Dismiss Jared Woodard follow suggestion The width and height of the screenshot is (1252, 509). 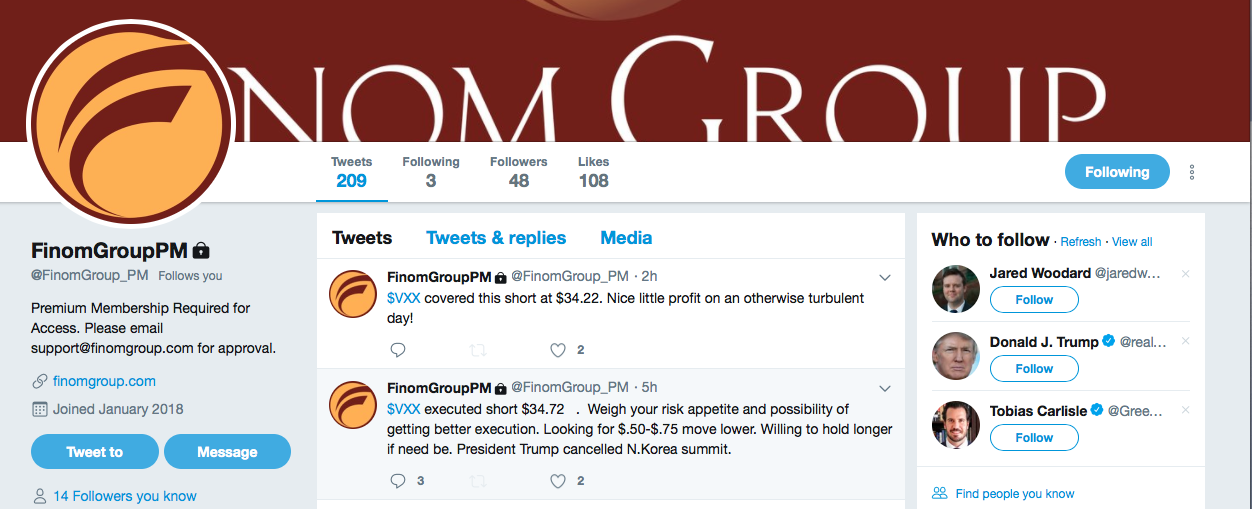tap(1186, 274)
